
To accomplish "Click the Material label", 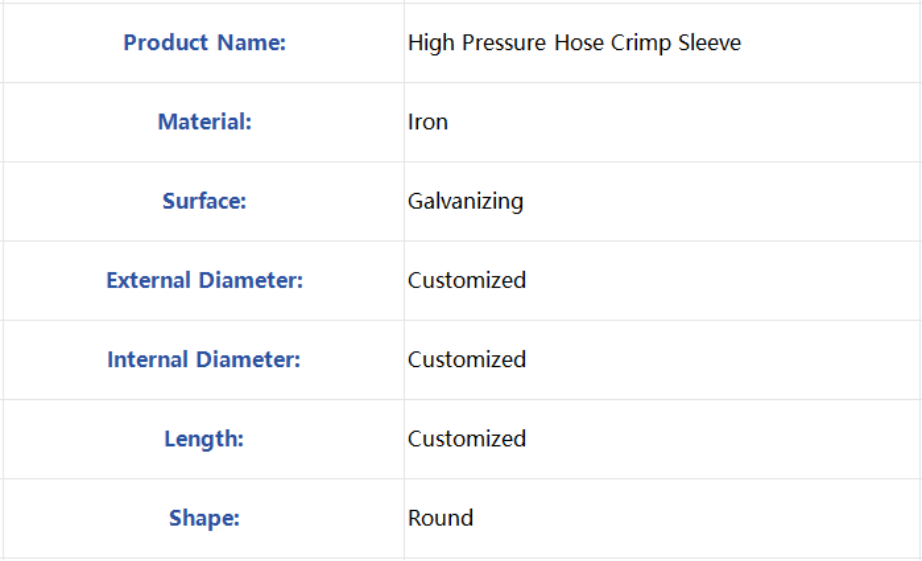I will [204, 122].
